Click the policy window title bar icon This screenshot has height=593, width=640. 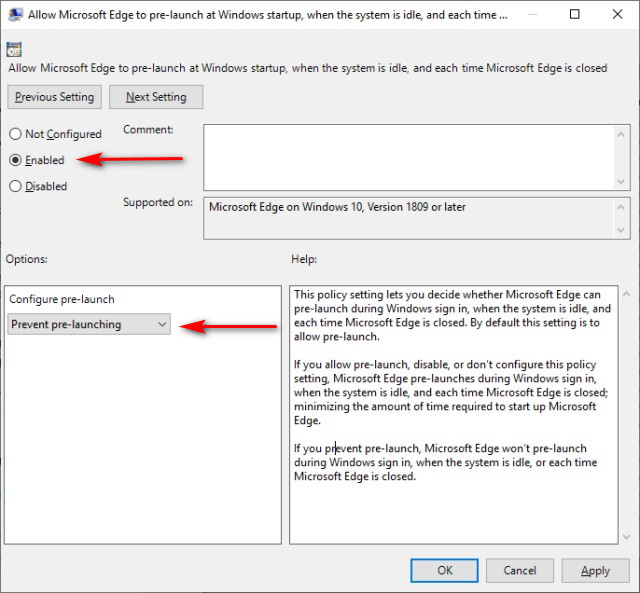(x=15, y=15)
